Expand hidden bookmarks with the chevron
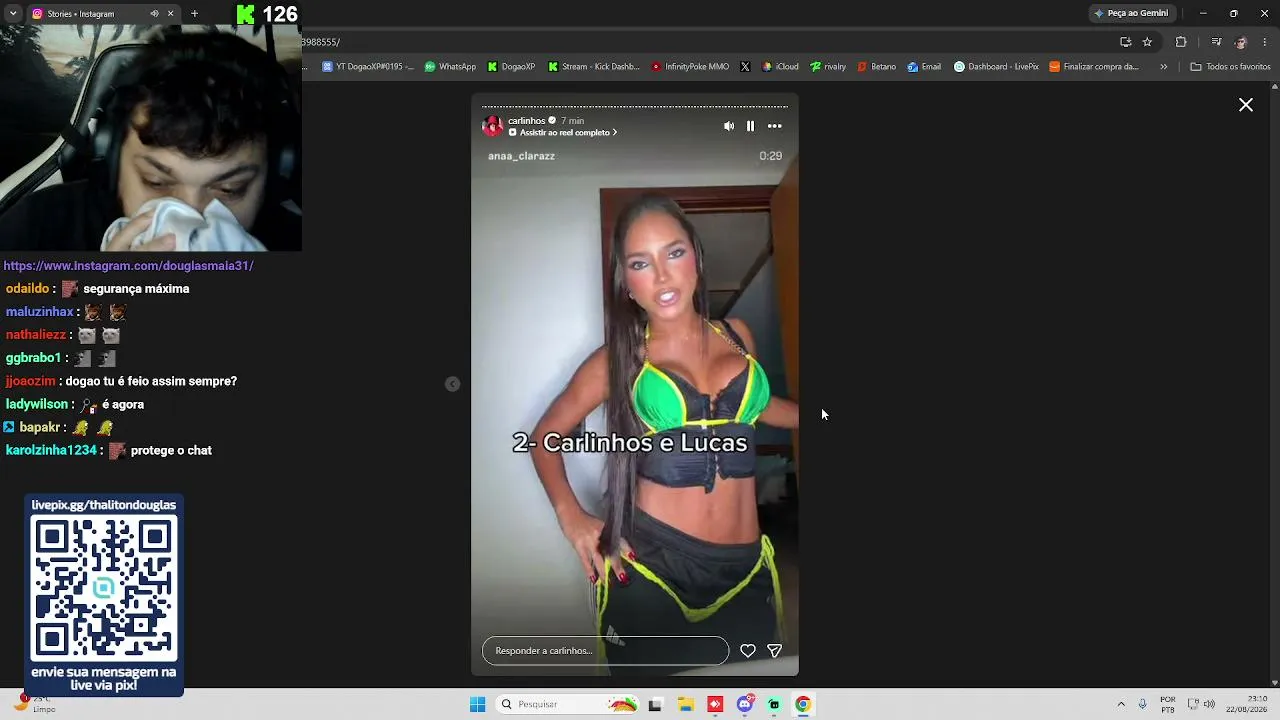 tap(1163, 67)
